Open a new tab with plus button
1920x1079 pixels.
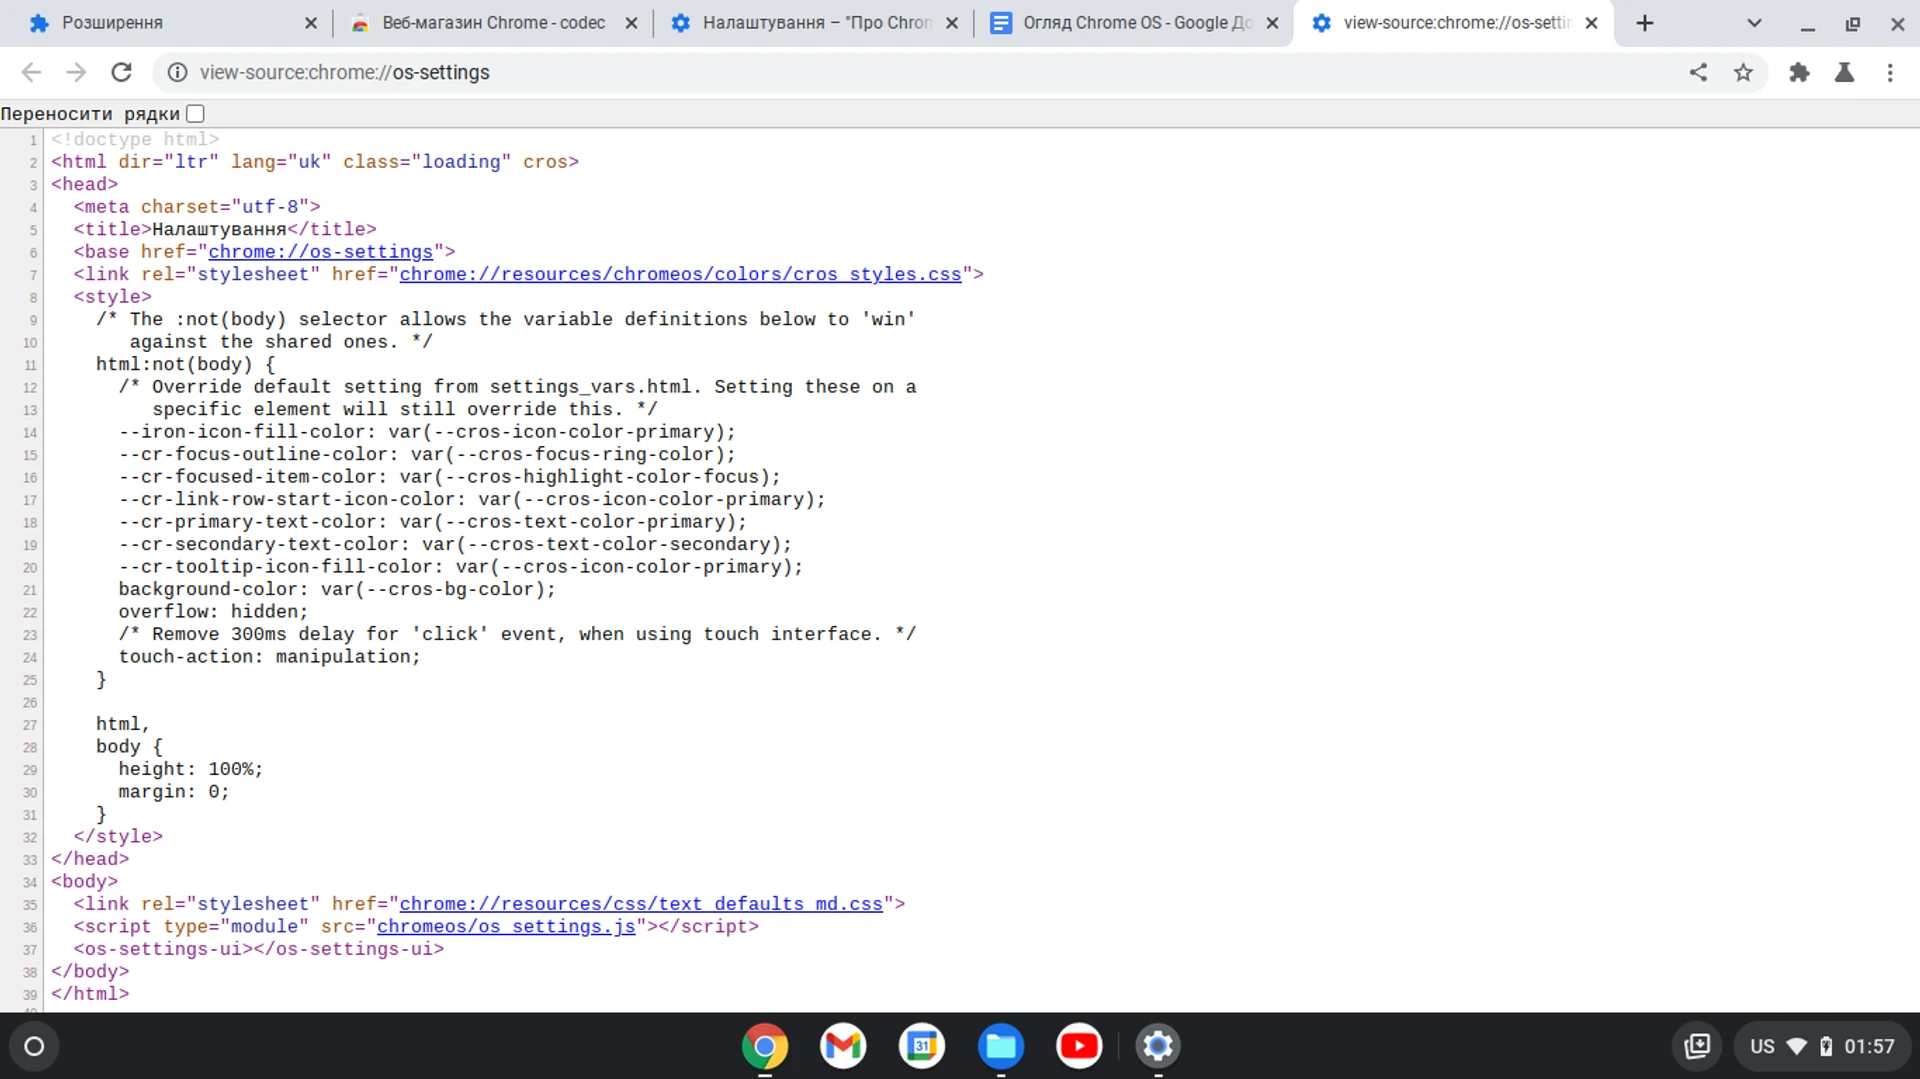point(1645,23)
